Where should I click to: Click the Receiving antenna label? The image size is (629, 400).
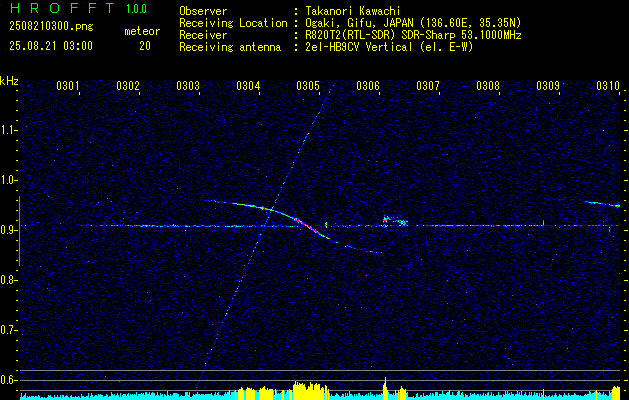(230, 47)
